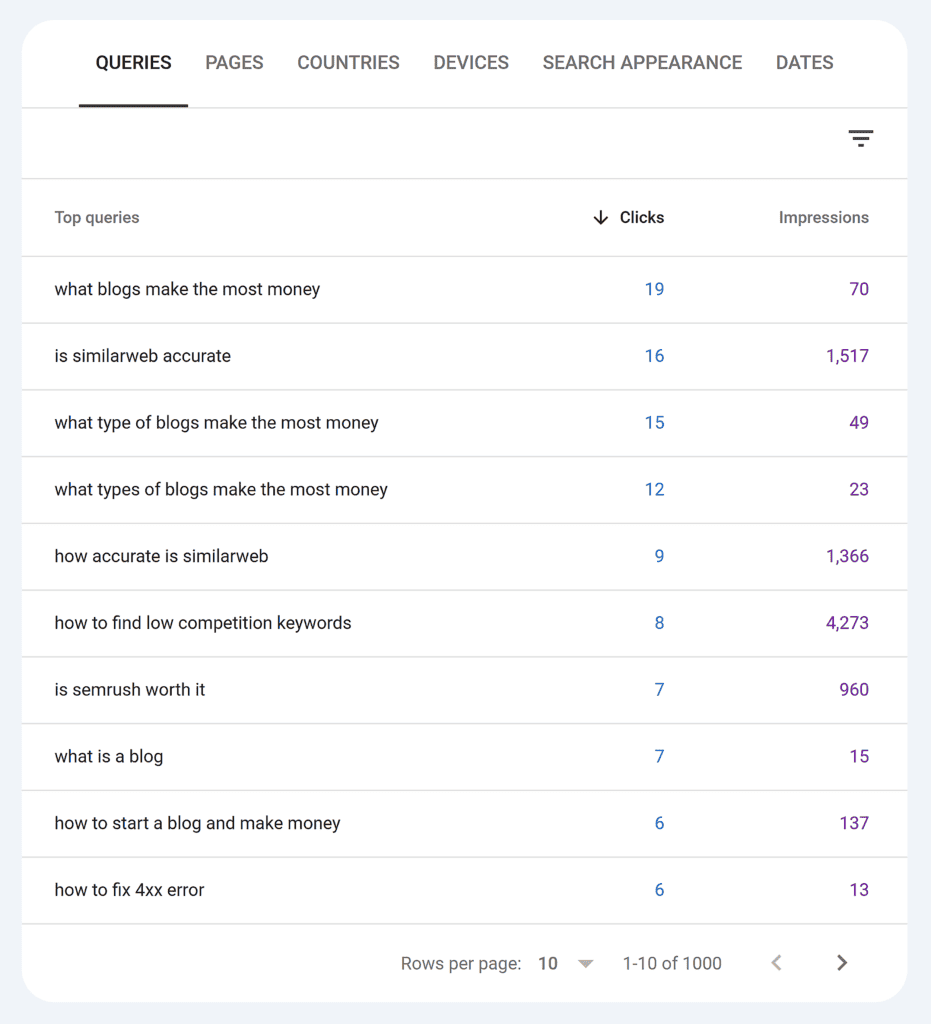This screenshot has width=931, height=1024.
Task: Switch to the Pages tab
Action: [234, 62]
